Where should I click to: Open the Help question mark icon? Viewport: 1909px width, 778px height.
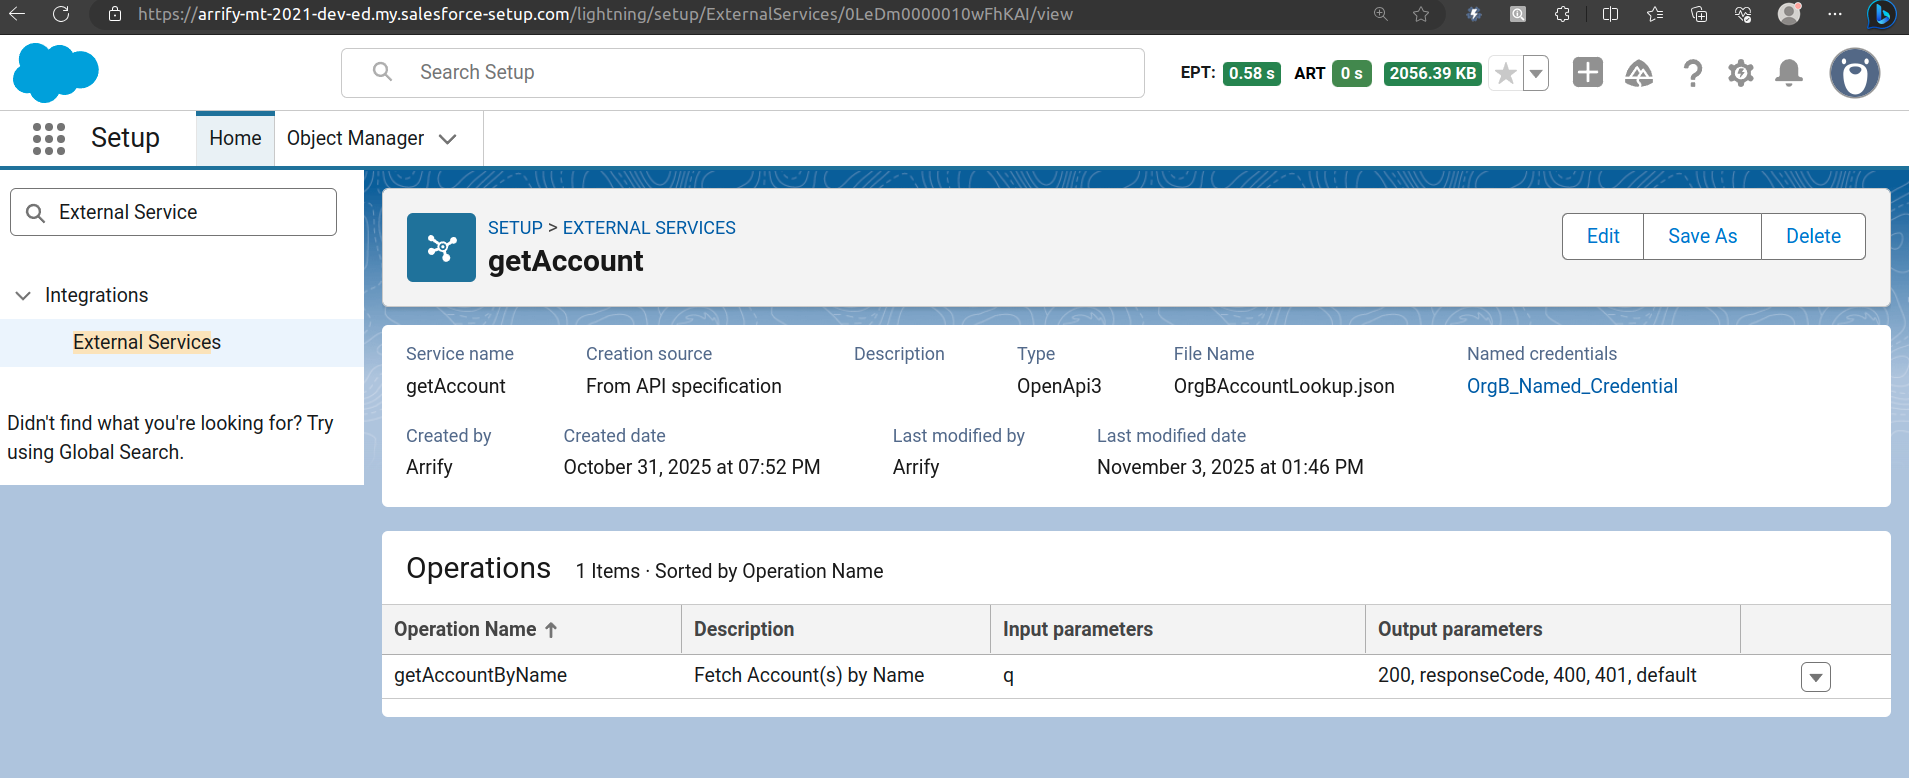[x=1692, y=73]
